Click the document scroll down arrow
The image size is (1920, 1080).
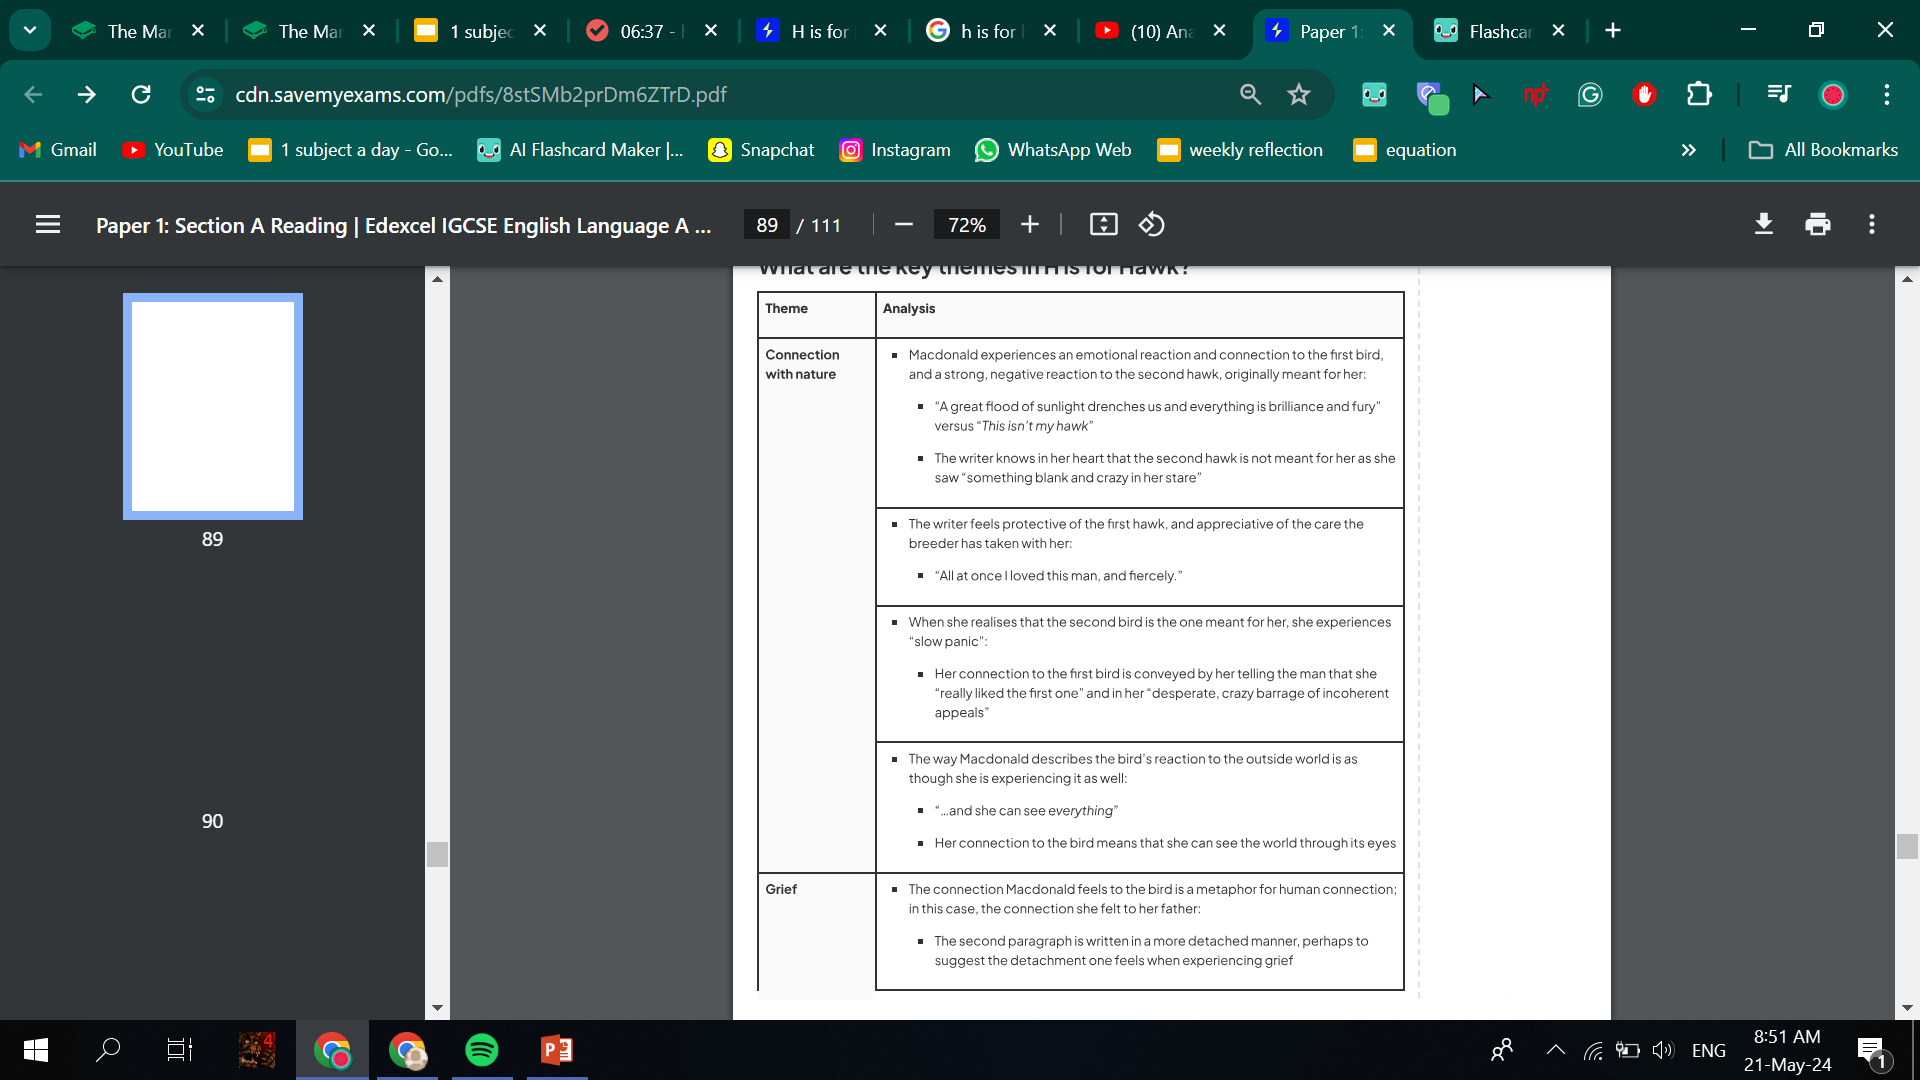[1907, 1008]
